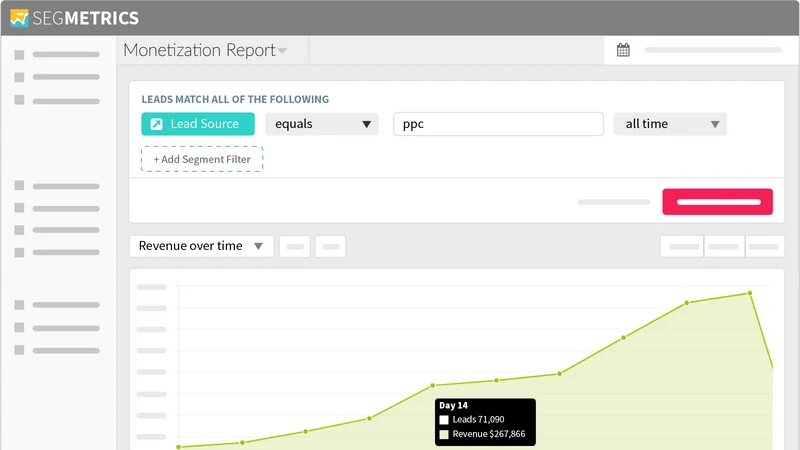Click the Day 14 data point

pyautogui.click(x=433, y=385)
